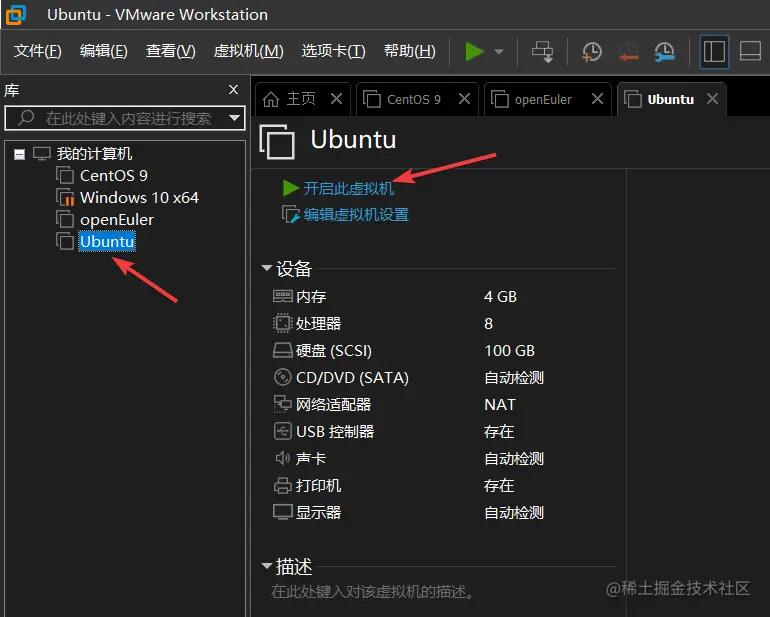The width and height of the screenshot is (770, 617).
Task: Open the 帮助(H) menu
Action: (x=410, y=51)
